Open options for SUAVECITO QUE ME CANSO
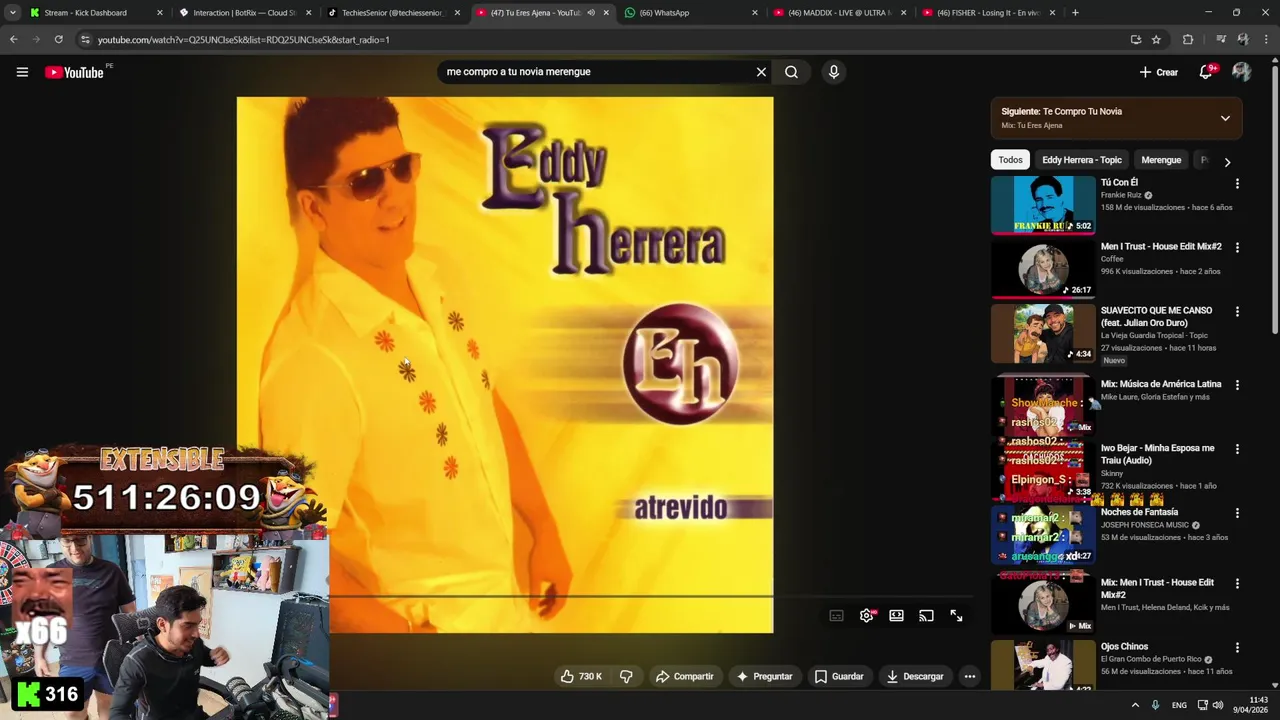 tap(1237, 311)
